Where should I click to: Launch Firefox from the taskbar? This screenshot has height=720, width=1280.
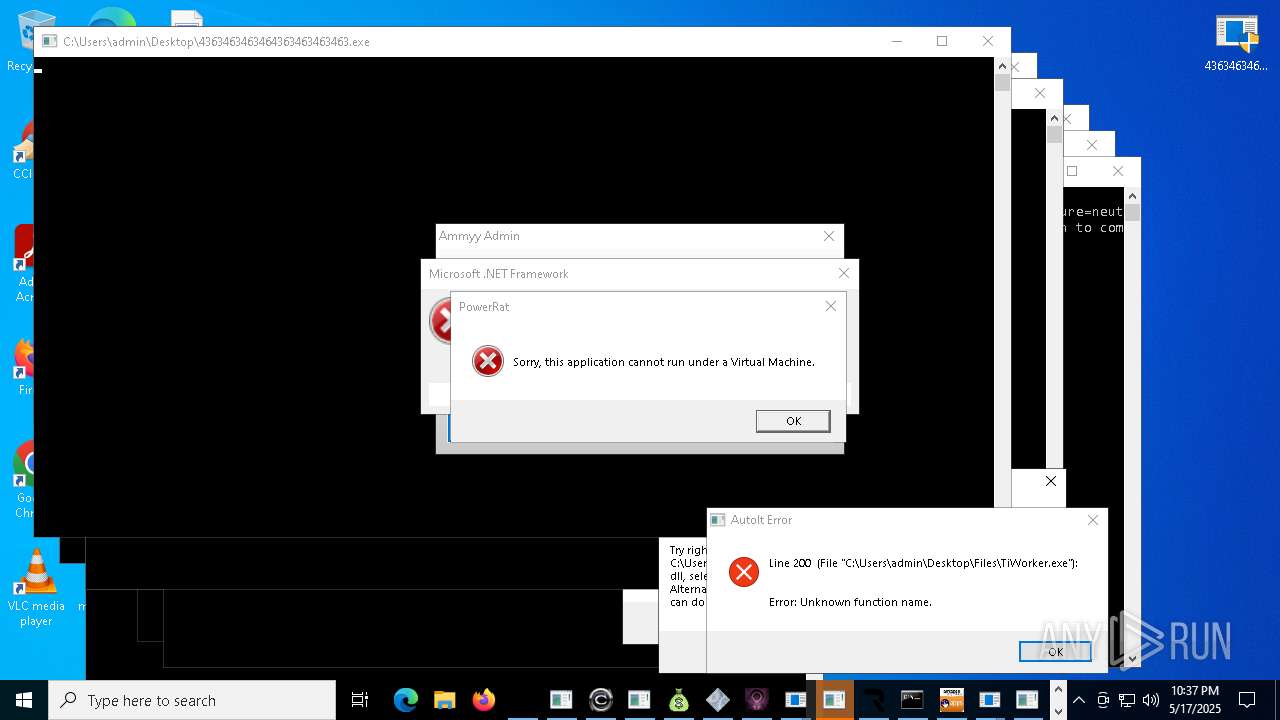pyautogui.click(x=484, y=700)
